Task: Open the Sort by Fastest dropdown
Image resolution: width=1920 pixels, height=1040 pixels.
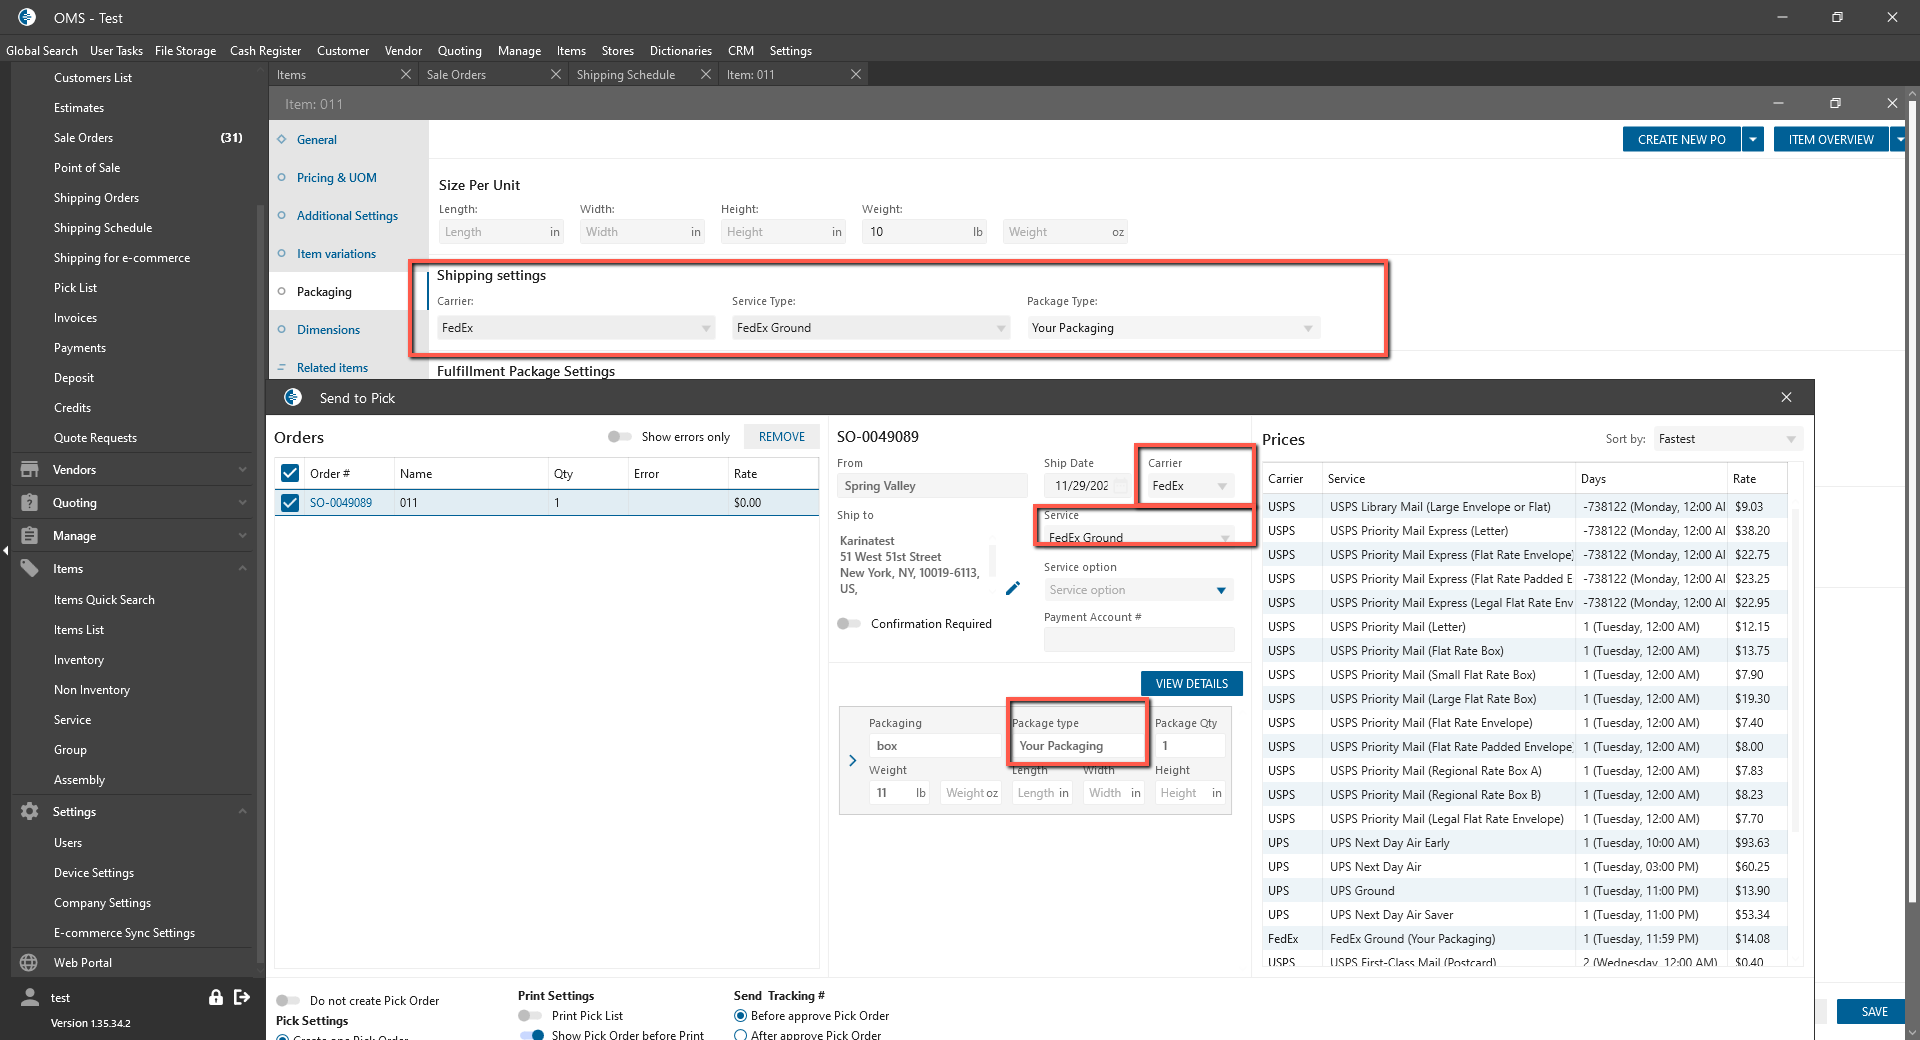Action: click(1727, 439)
